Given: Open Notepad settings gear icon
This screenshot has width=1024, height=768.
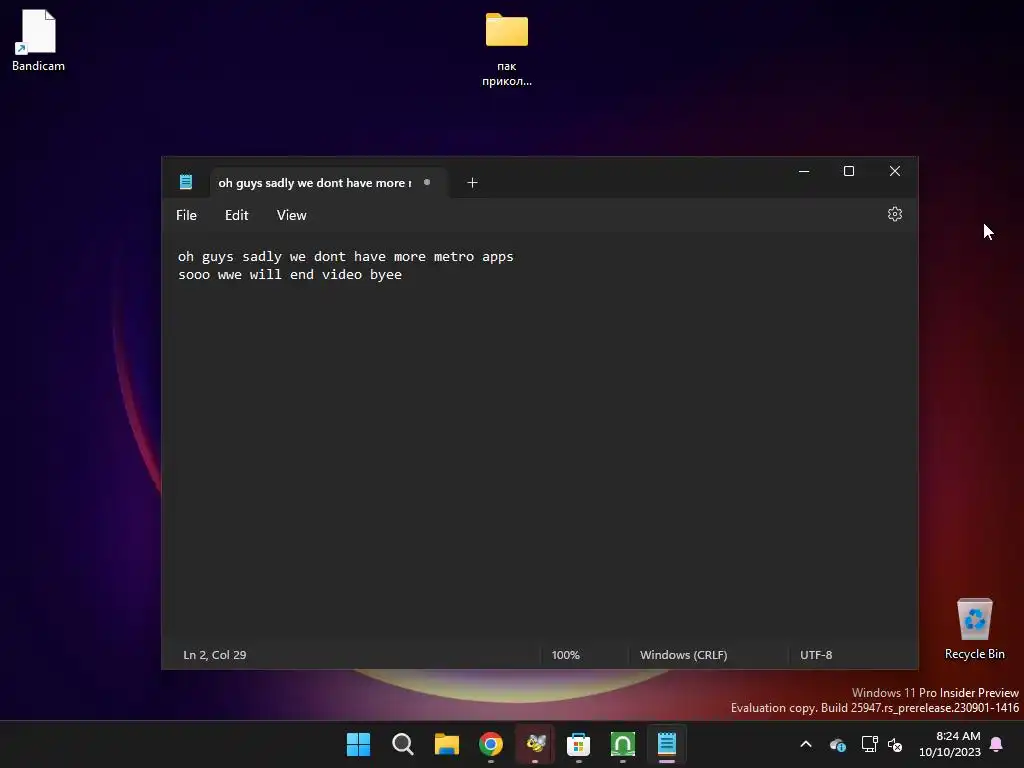Looking at the screenshot, I should coord(895,214).
